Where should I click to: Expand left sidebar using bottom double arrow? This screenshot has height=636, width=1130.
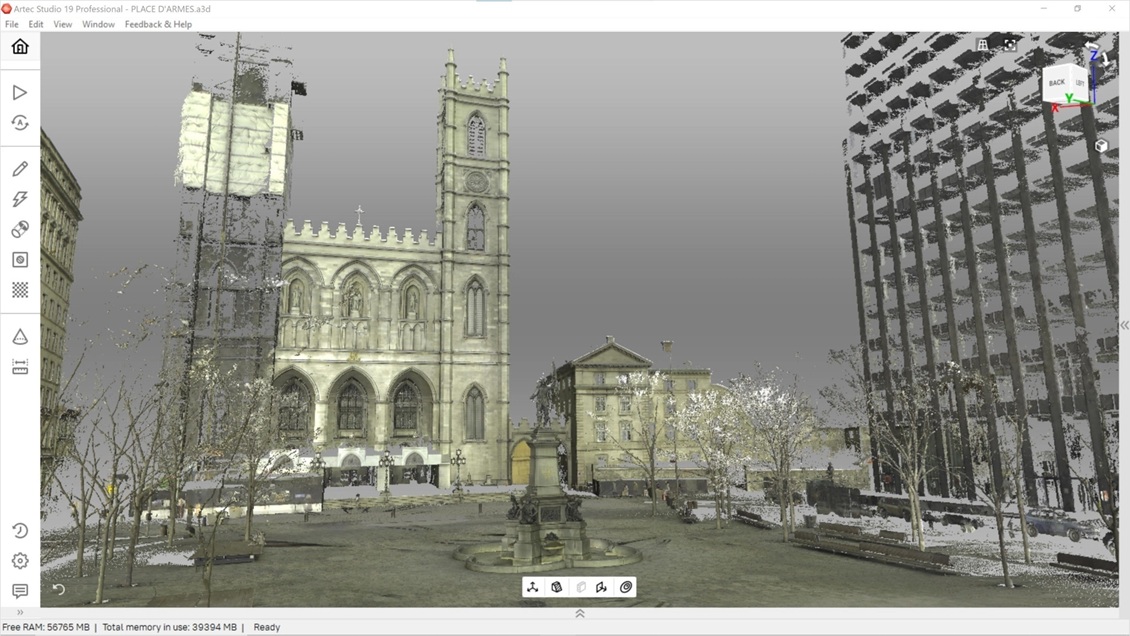(x=20, y=612)
